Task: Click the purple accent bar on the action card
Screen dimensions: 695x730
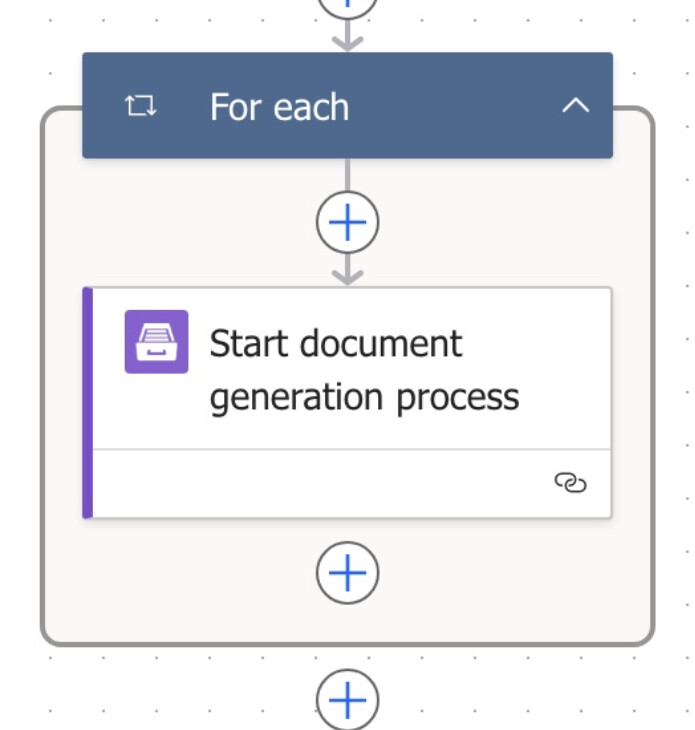Action: tap(87, 402)
